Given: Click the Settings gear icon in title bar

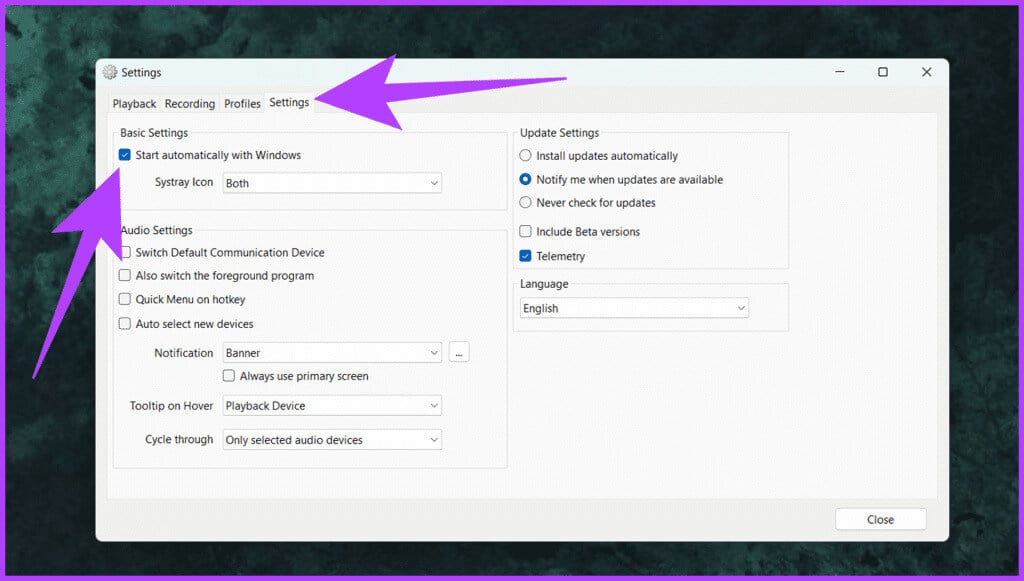Looking at the screenshot, I should click(110, 72).
